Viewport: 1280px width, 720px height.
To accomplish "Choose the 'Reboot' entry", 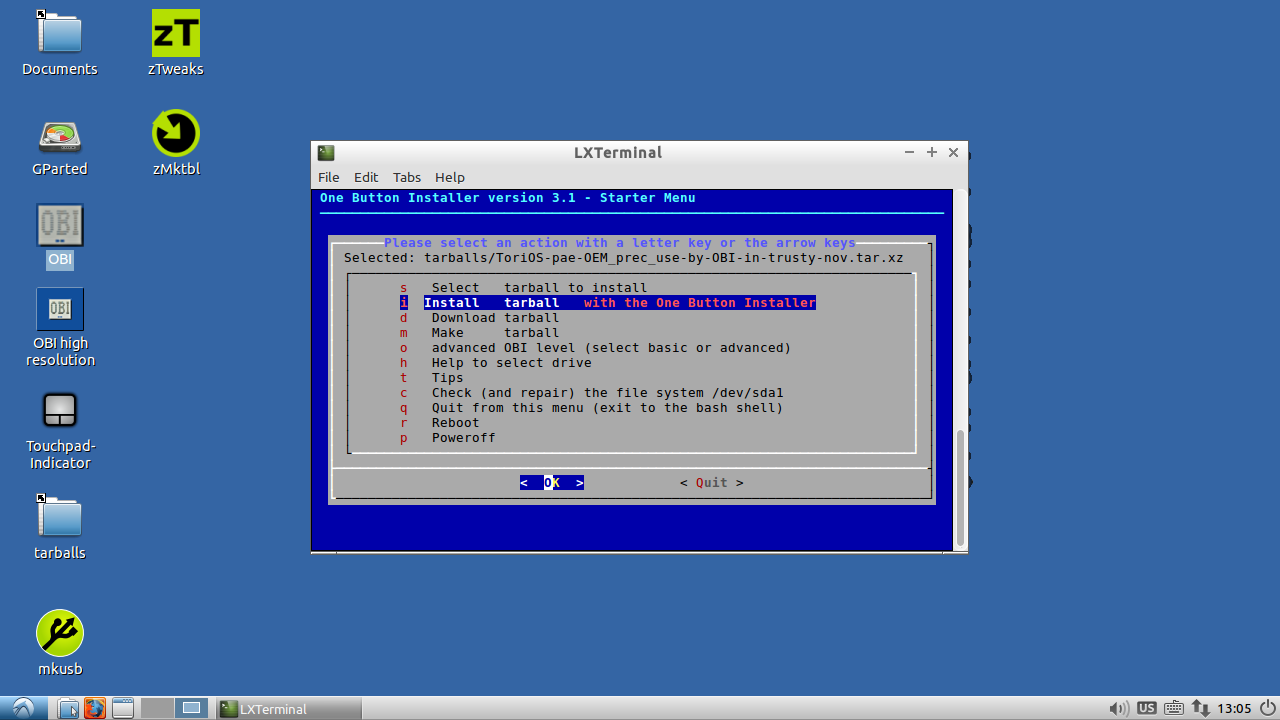I will tap(440, 423).
